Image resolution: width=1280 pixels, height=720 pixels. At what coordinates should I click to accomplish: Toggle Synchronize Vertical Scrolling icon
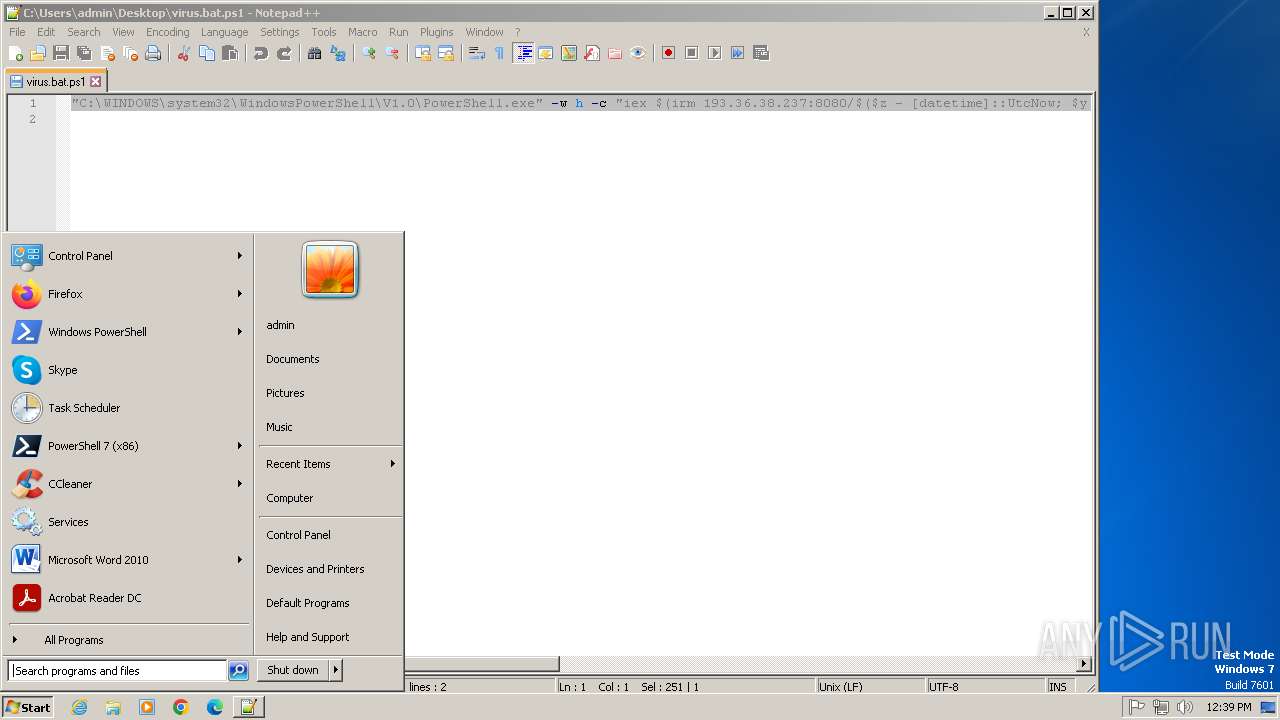click(423, 53)
